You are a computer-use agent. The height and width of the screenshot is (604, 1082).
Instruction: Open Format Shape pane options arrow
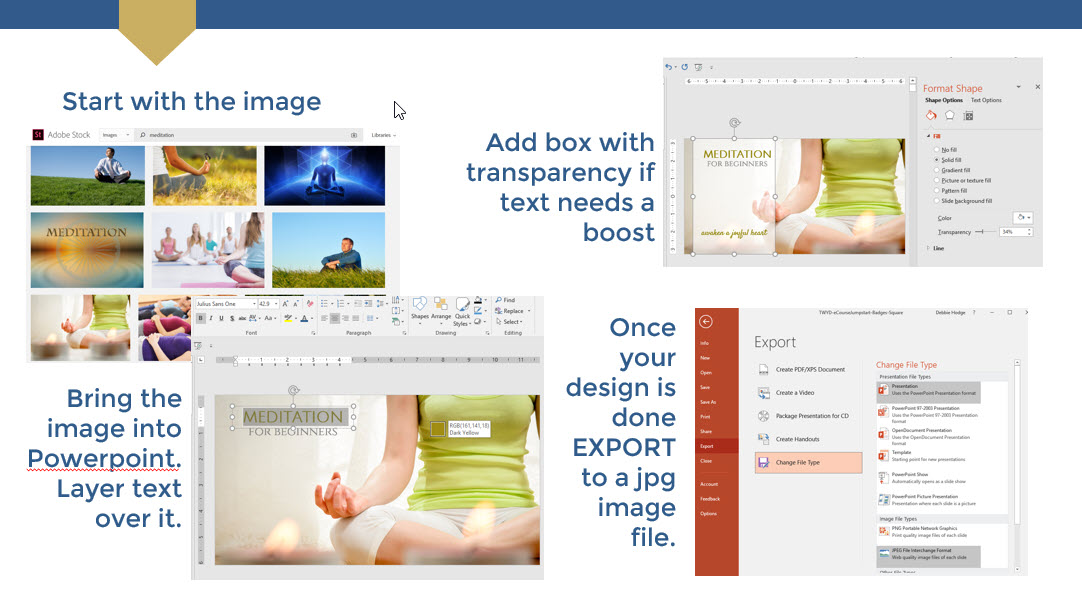pos(1019,86)
